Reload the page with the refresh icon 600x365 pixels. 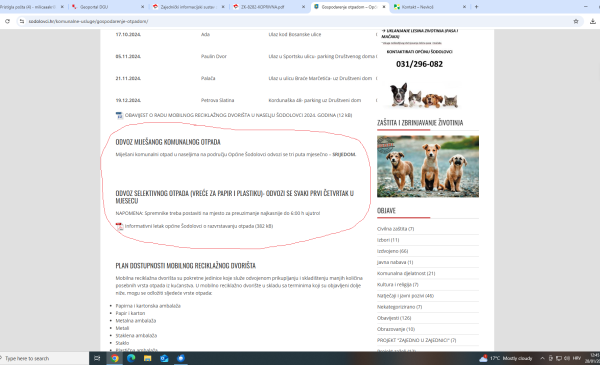point(7,21)
